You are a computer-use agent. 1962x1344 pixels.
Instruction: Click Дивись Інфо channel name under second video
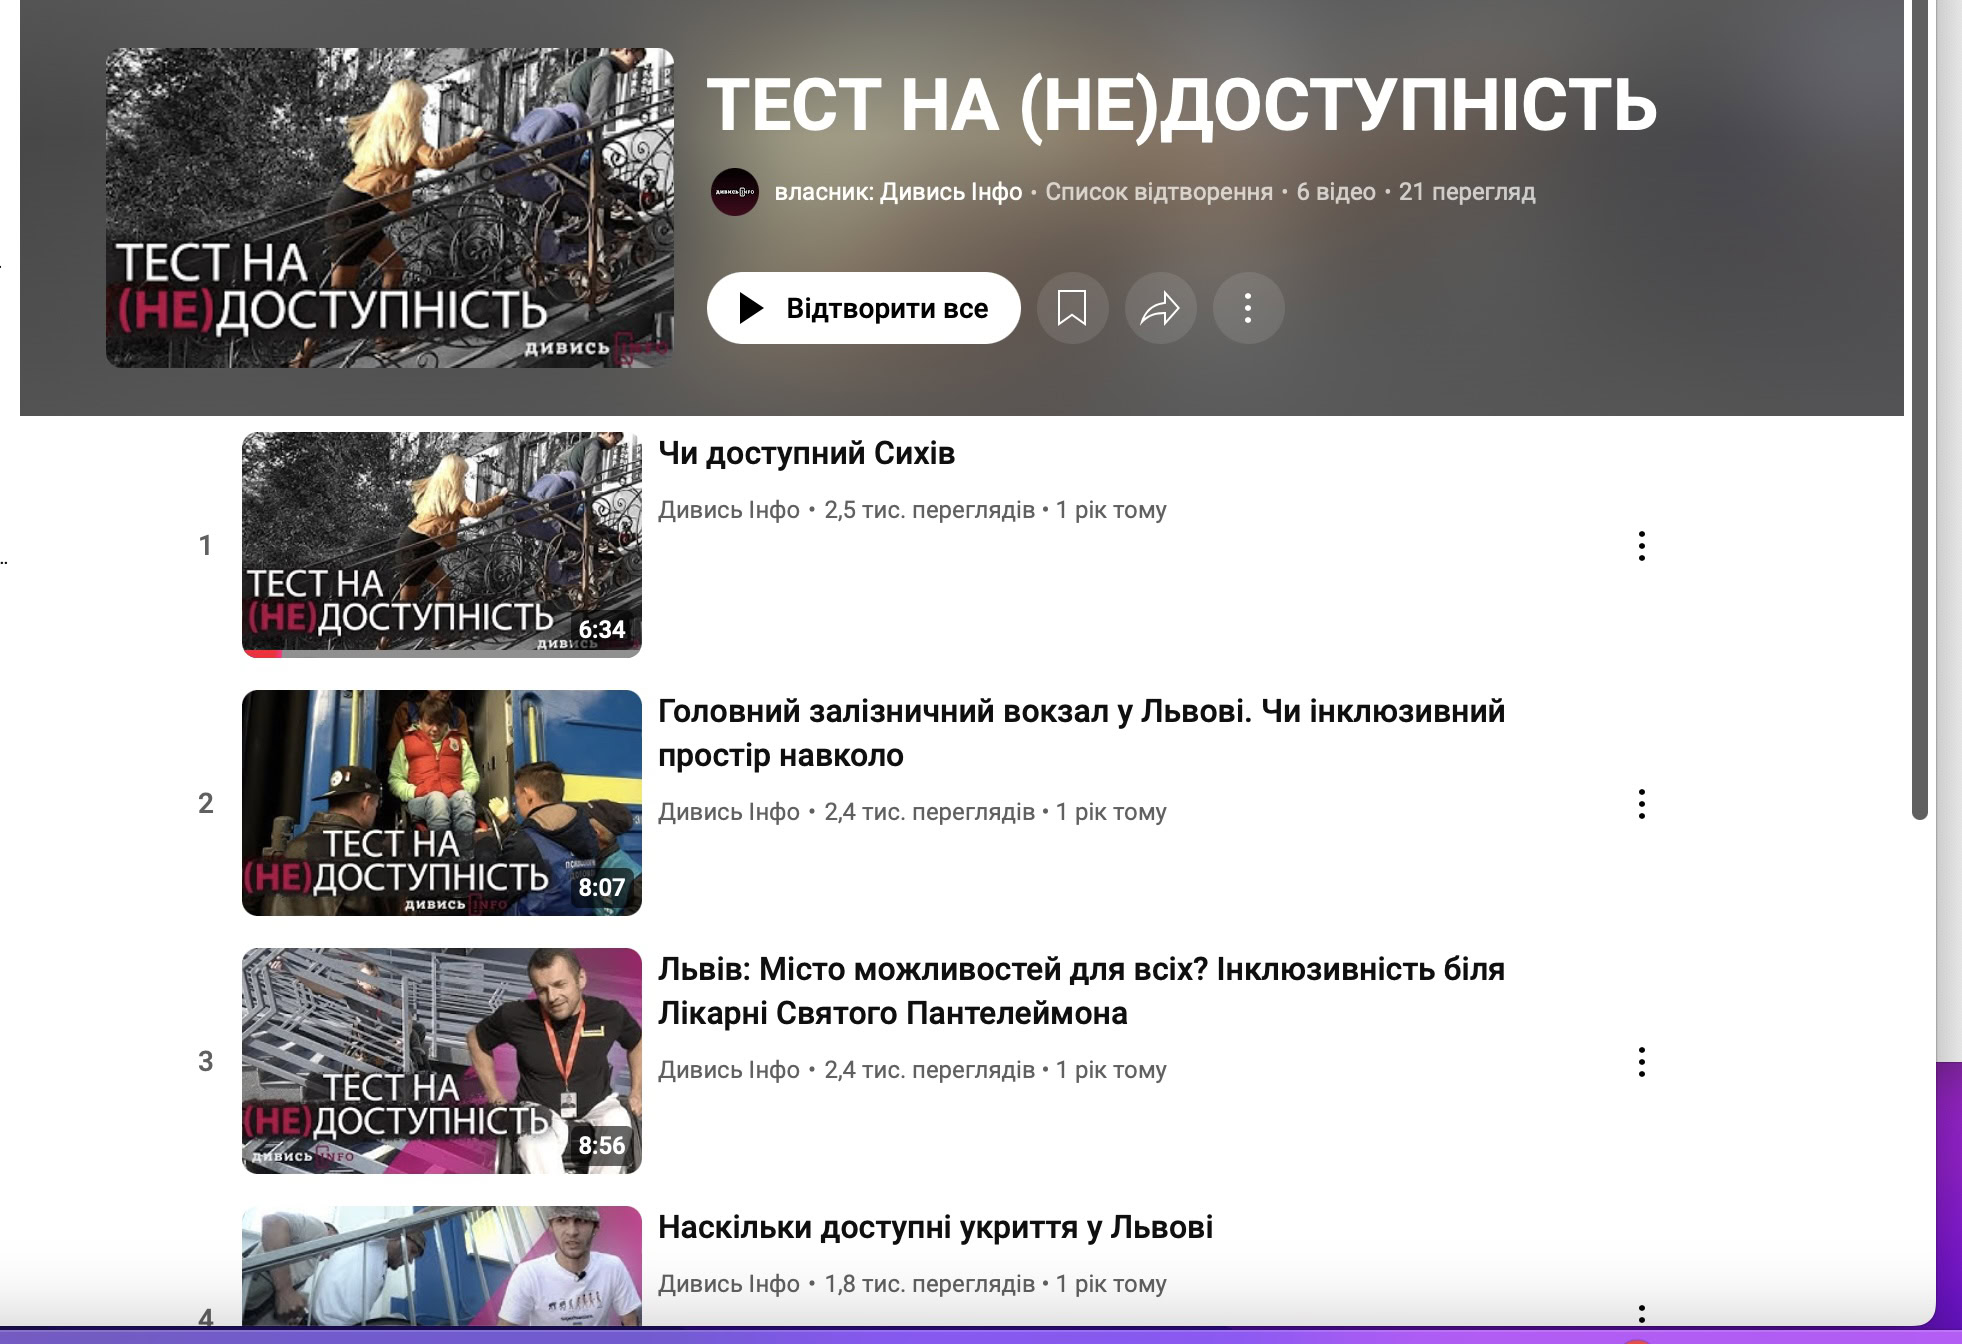(728, 812)
